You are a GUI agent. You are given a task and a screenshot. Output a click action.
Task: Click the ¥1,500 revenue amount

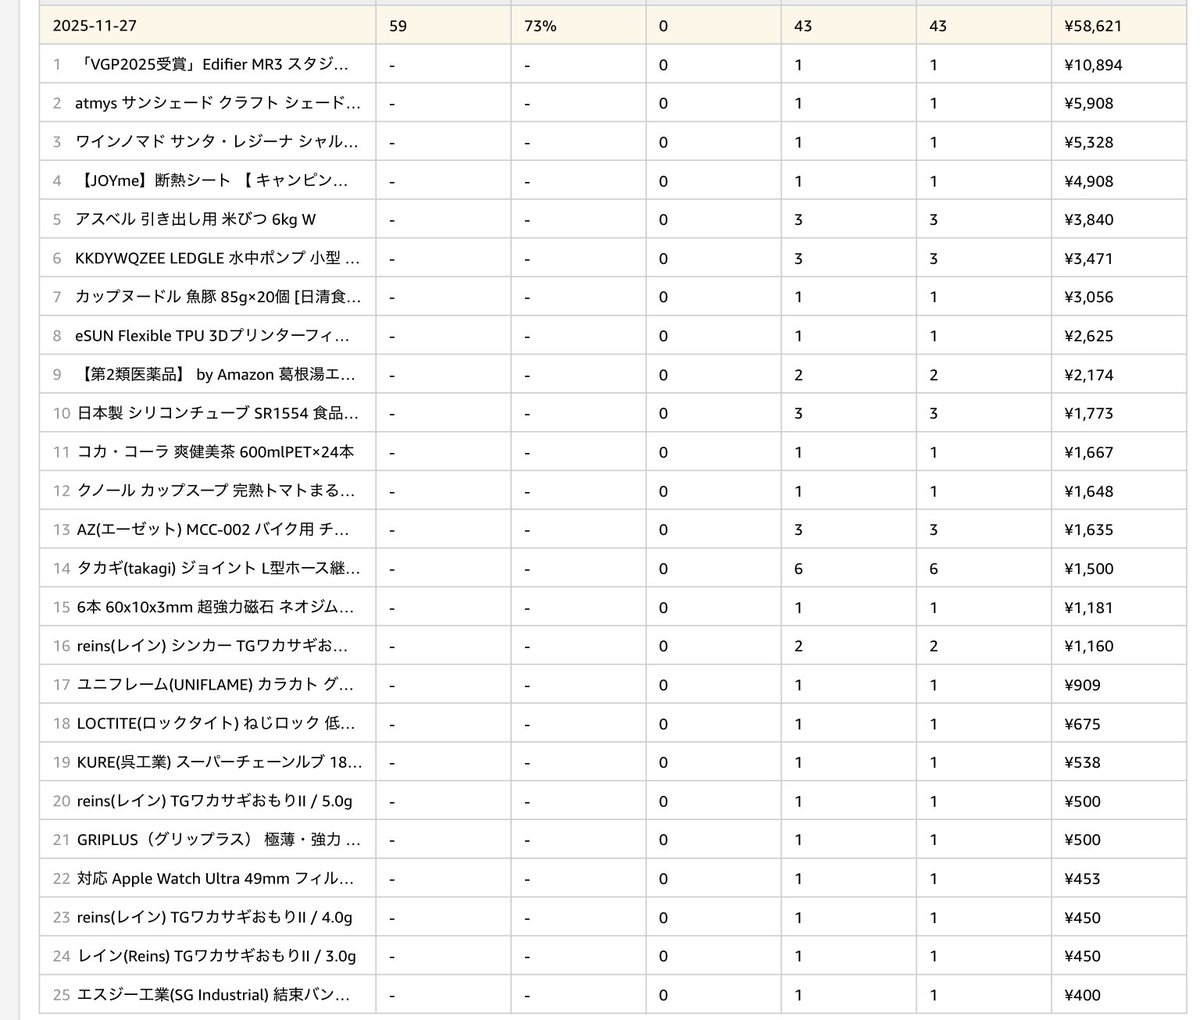[1090, 569]
